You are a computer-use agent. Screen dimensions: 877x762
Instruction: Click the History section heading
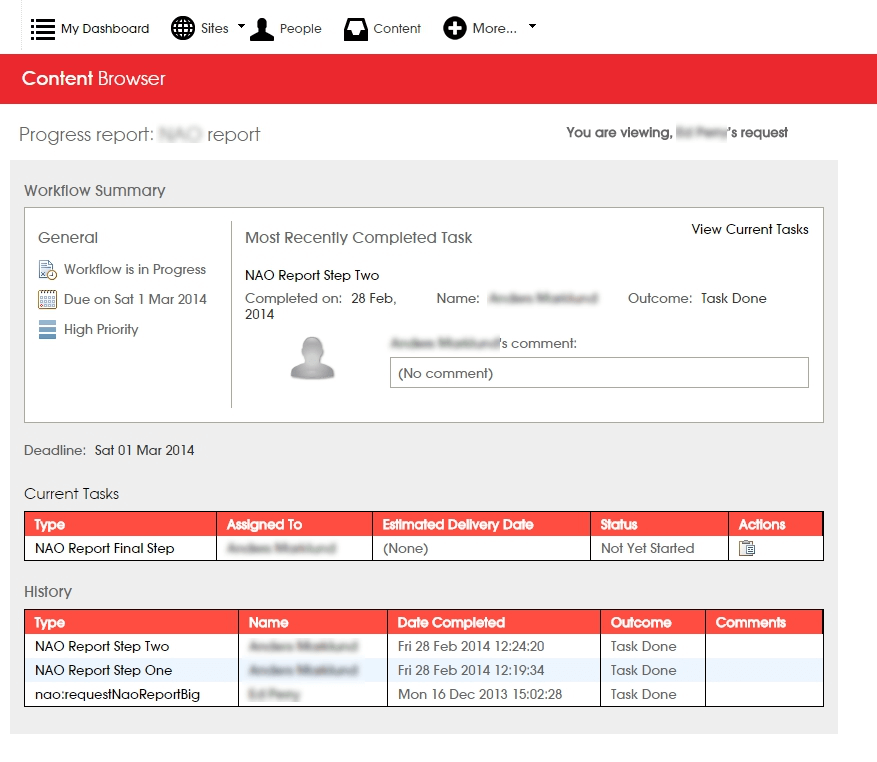48,592
